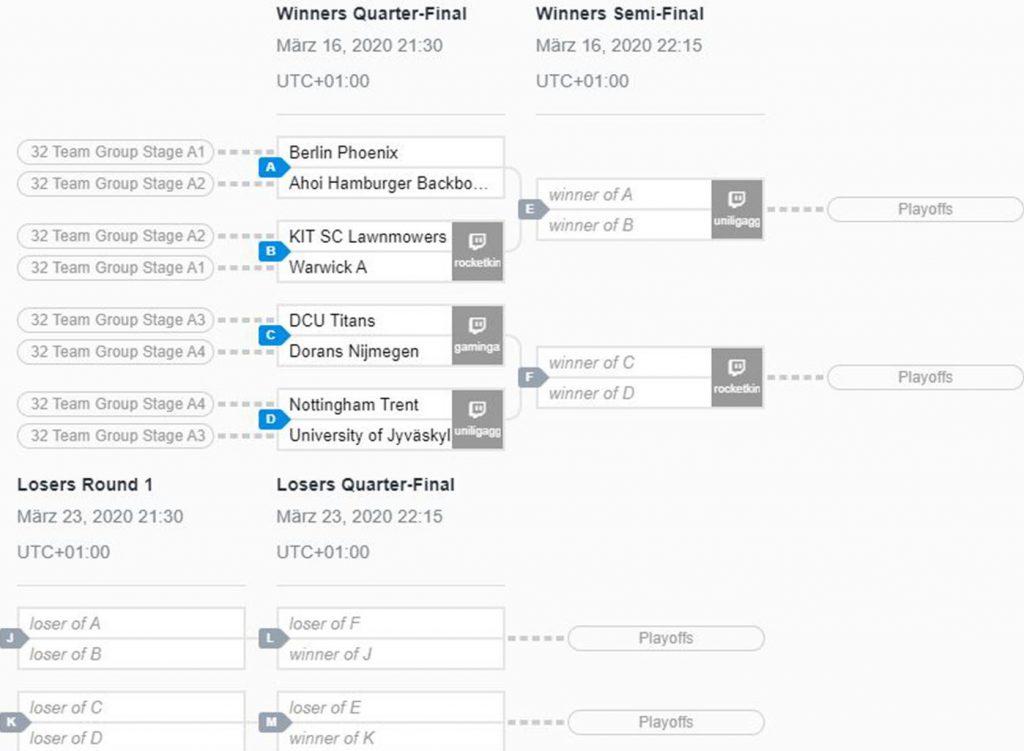This screenshot has width=1024, height=751.
Task: Click the blue match A badge
Action: (273, 167)
